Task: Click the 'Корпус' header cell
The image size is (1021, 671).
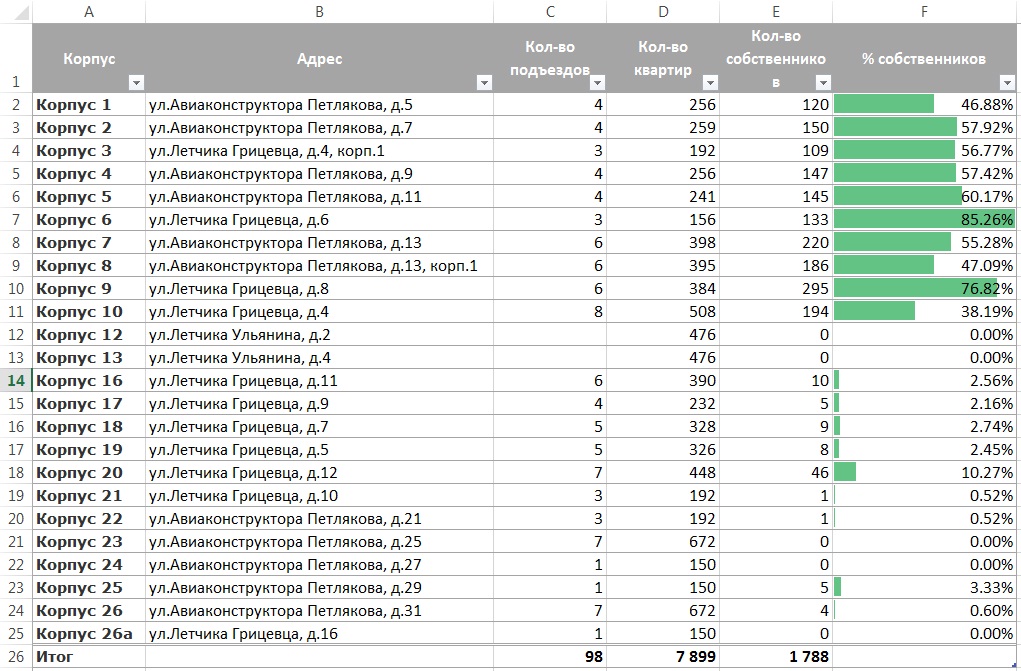Action: [89, 58]
